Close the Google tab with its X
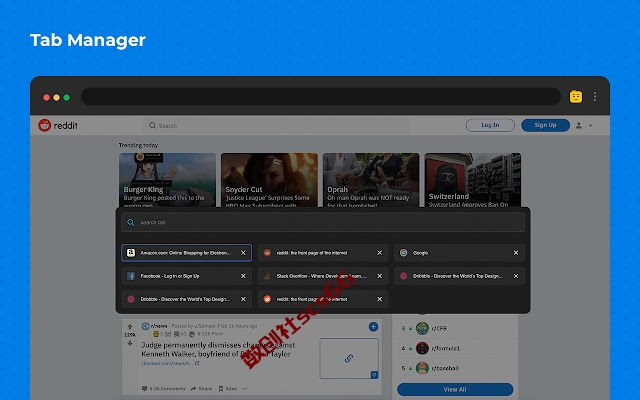 click(x=516, y=253)
